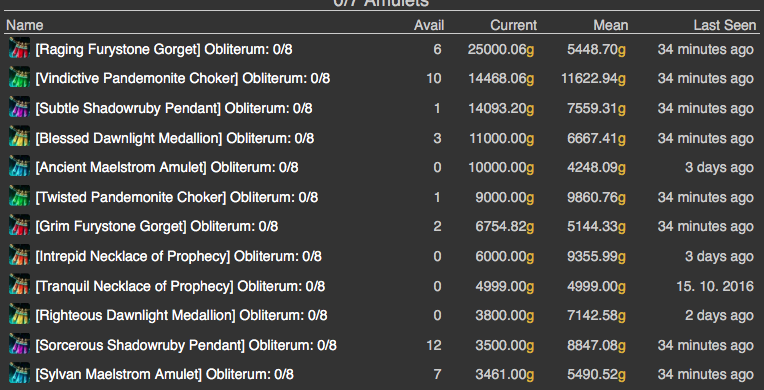Open the Tranquil Necklace of Prophecy link
764x390 pixels.
(x=134, y=286)
